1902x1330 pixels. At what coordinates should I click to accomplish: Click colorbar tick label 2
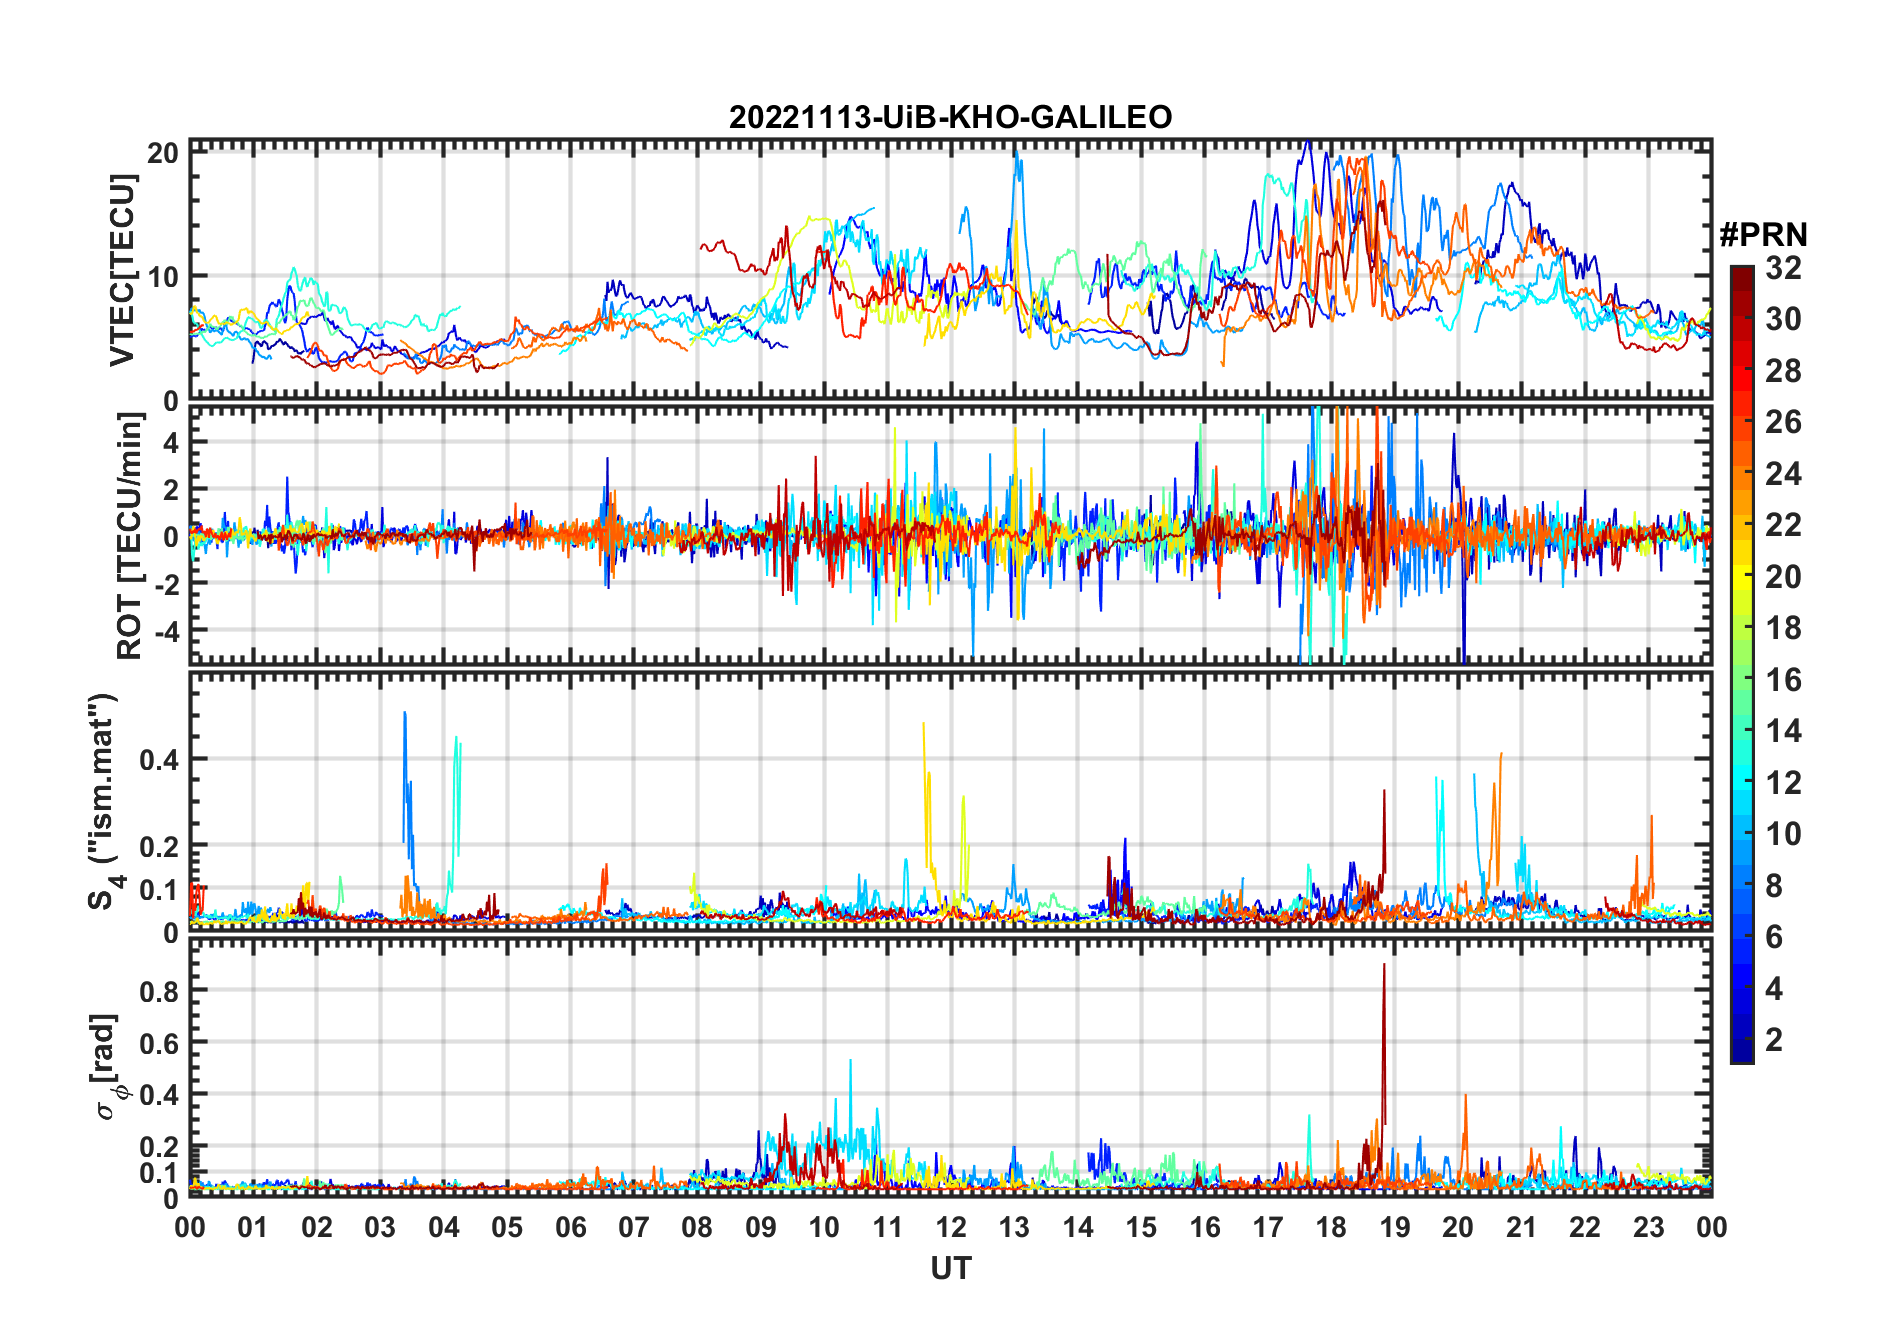pos(1774,1040)
